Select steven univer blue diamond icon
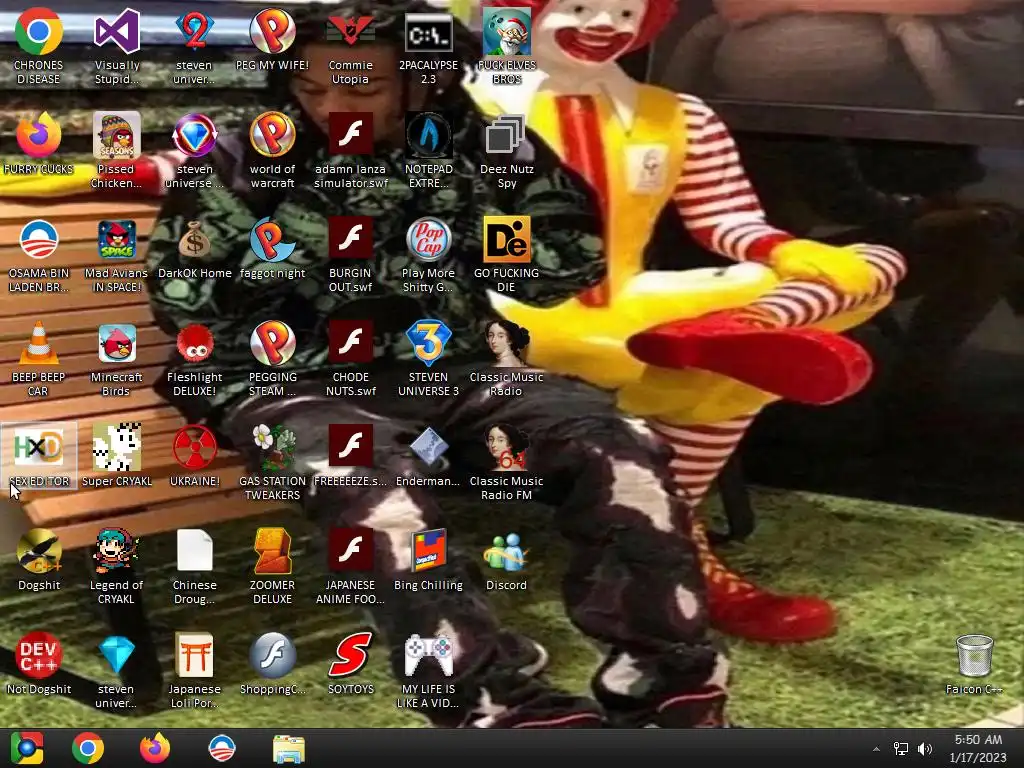Viewport: 1024px width, 768px height. [x=117, y=655]
